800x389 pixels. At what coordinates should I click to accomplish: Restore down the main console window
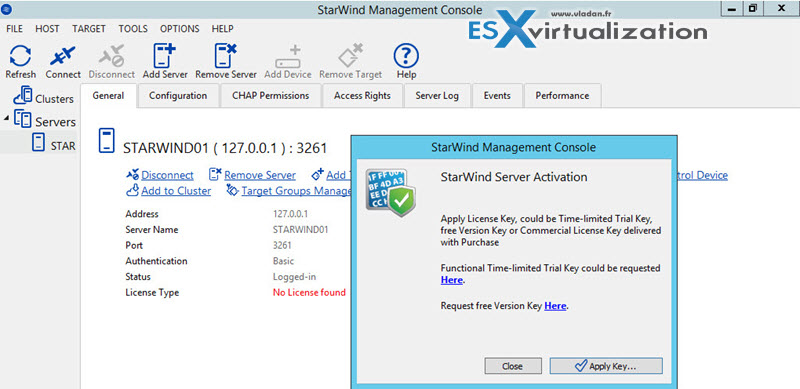tap(753, 8)
